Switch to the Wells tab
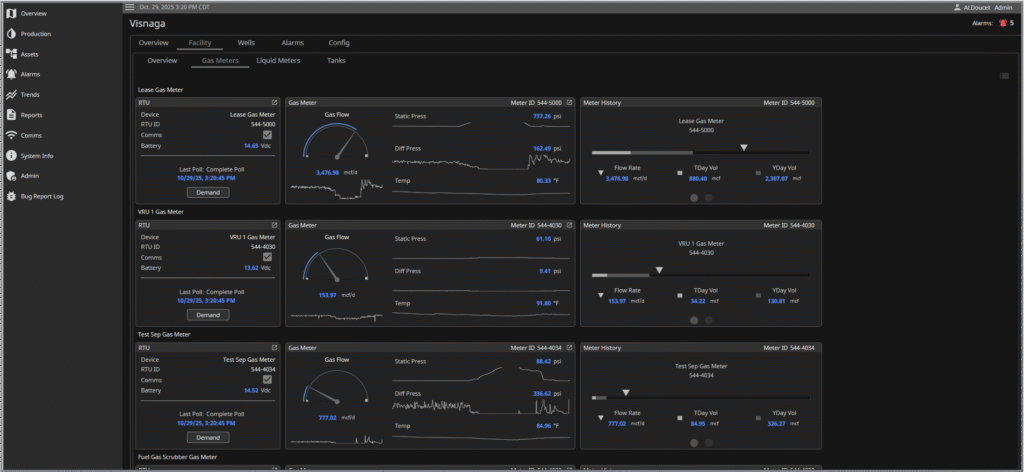The image size is (1024, 472). tap(246, 43)
